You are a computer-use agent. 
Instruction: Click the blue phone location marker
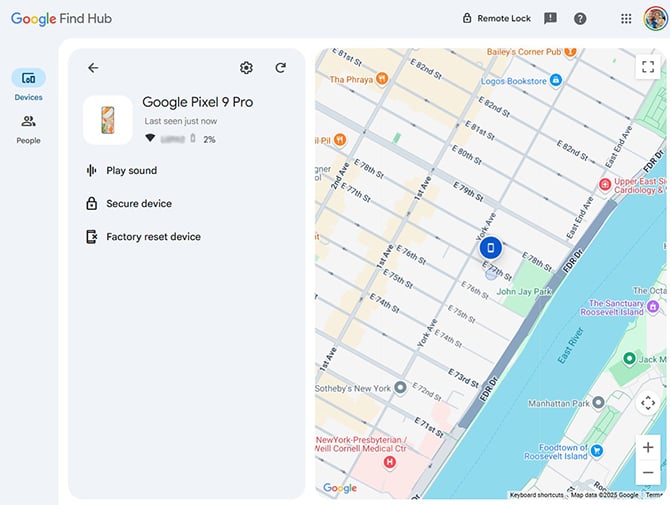click(x=491, y=248)
